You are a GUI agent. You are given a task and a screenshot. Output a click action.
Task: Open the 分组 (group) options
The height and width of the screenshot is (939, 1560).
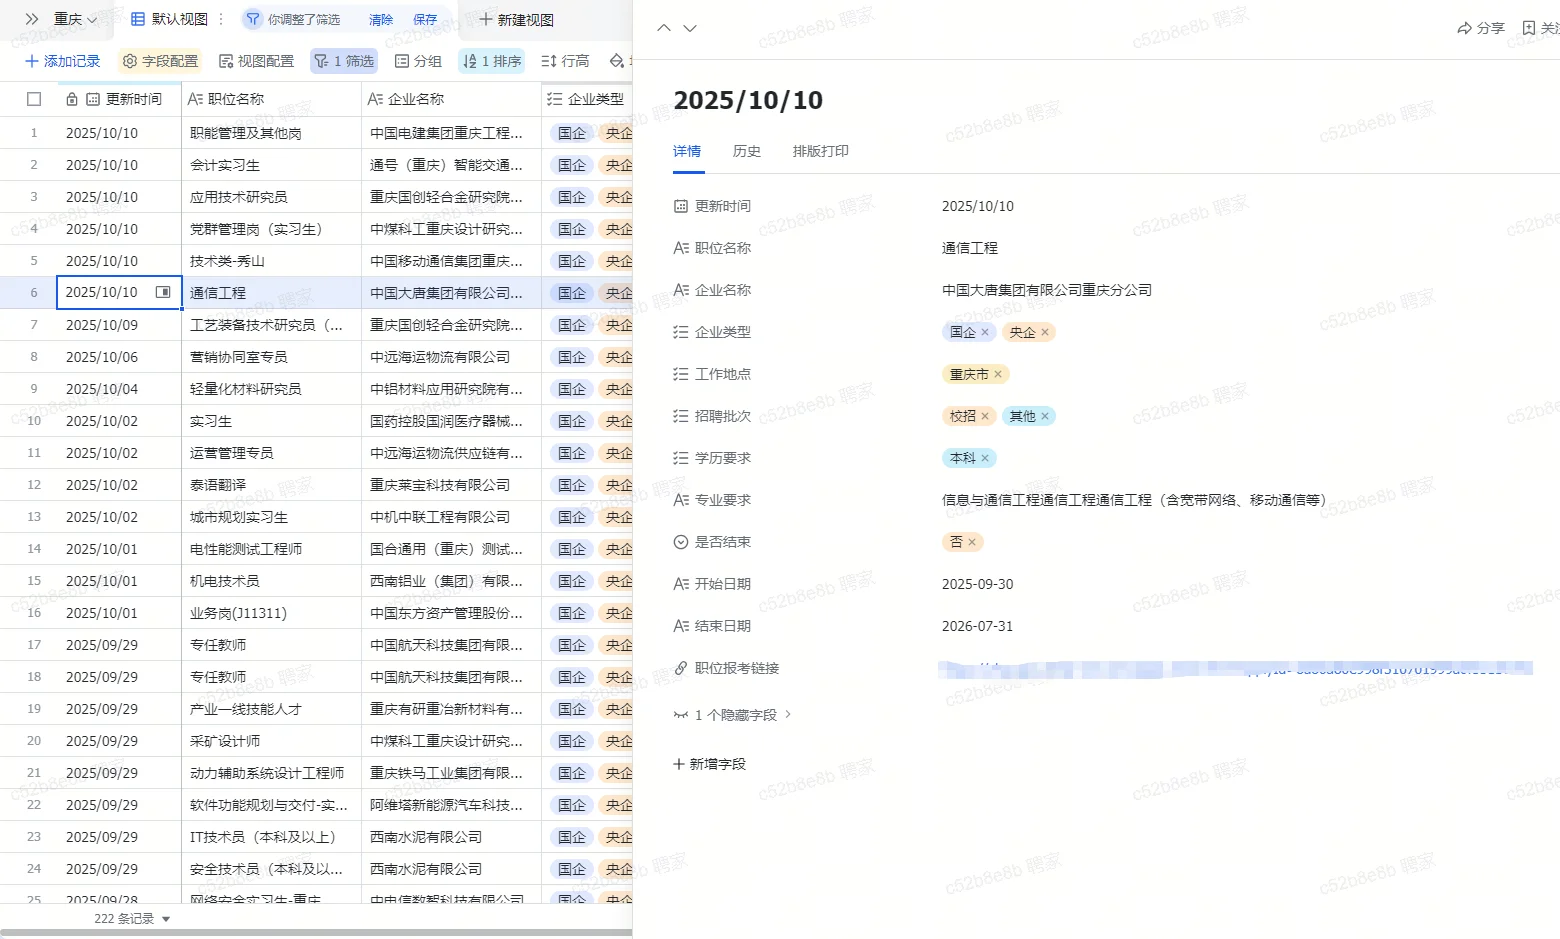(x=418, y=60)
